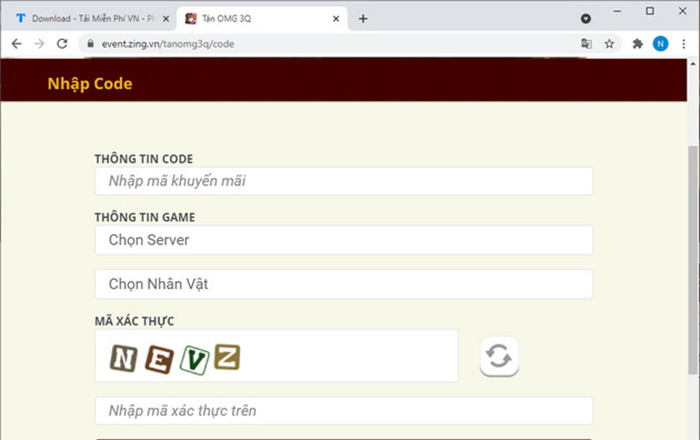Open the Google Translate icon
Image resolution: width=700 pixels, height=440 pixels.
(586, 44)
